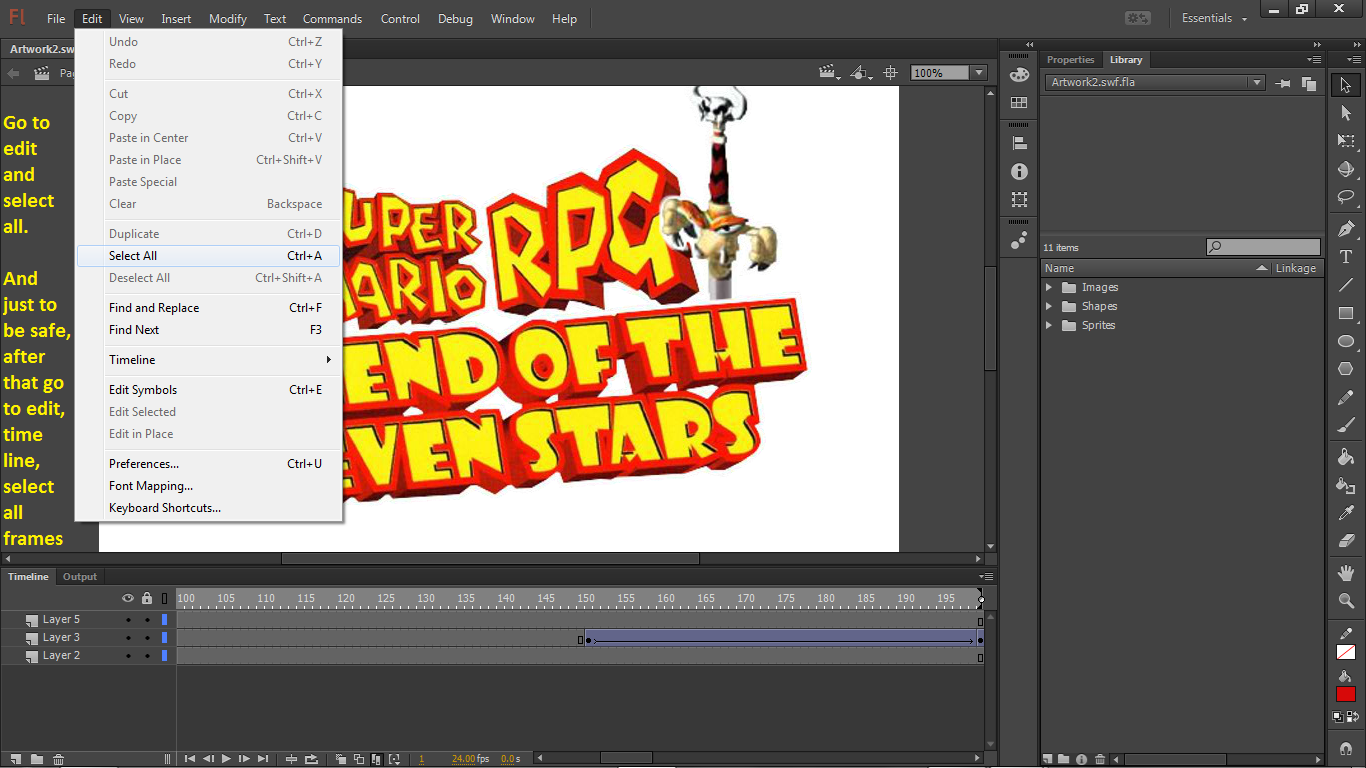The height and width of the screenshot is (768, 1366).
Task: Open the Essentials workspace dropdown
Action: [x=1215, y=19]
